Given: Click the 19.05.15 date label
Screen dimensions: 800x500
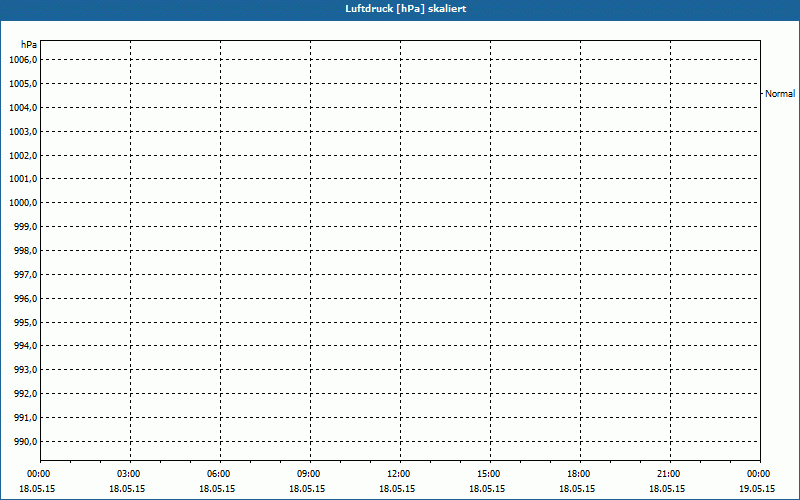Looking at the screenshot, I should [x=757, y=489].
